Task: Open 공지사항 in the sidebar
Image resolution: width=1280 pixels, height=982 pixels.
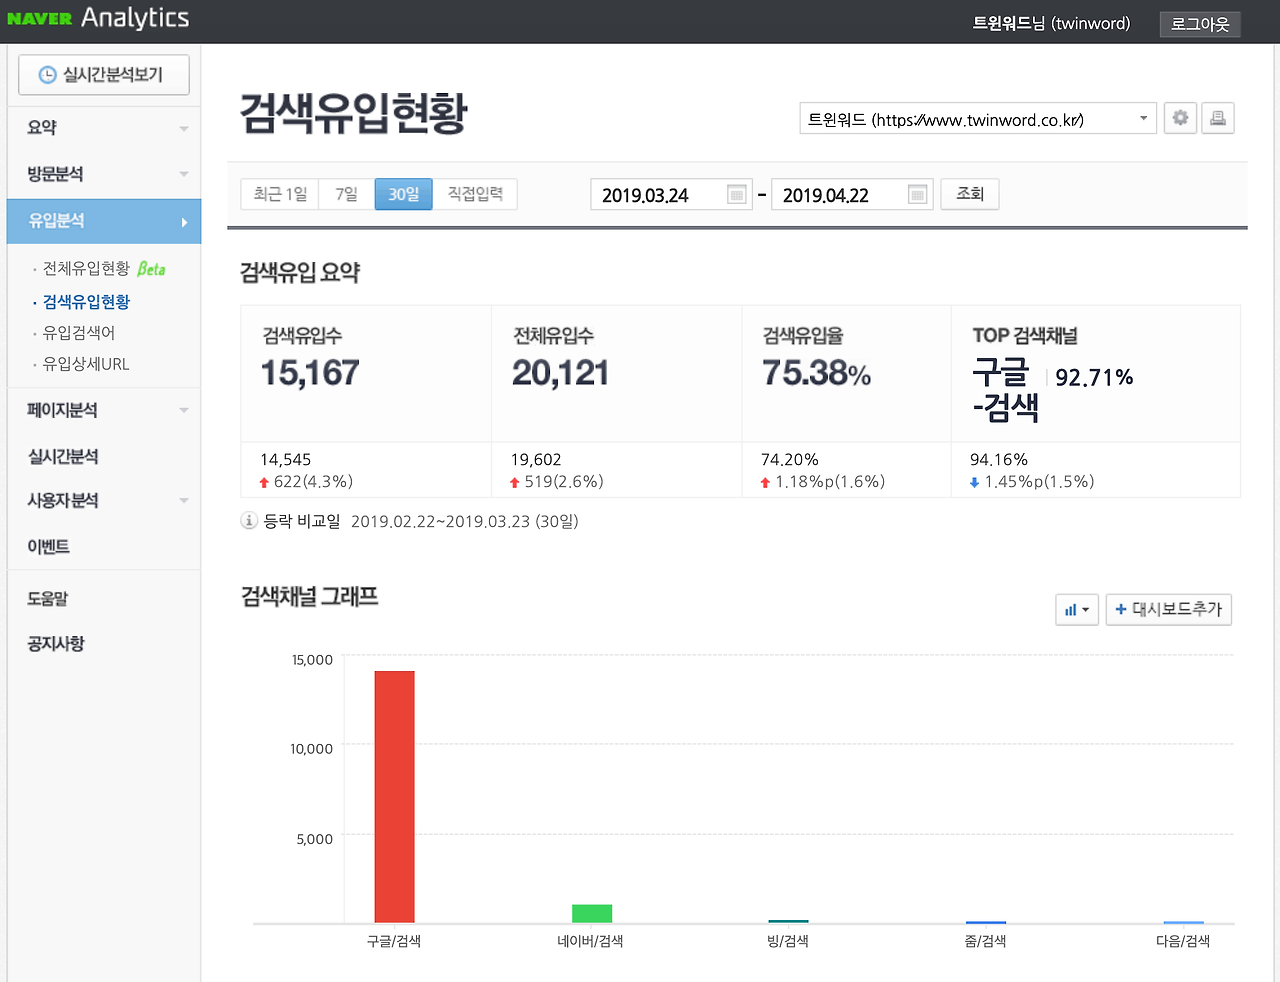Action: pyautogui.click(x=56, y=643)
